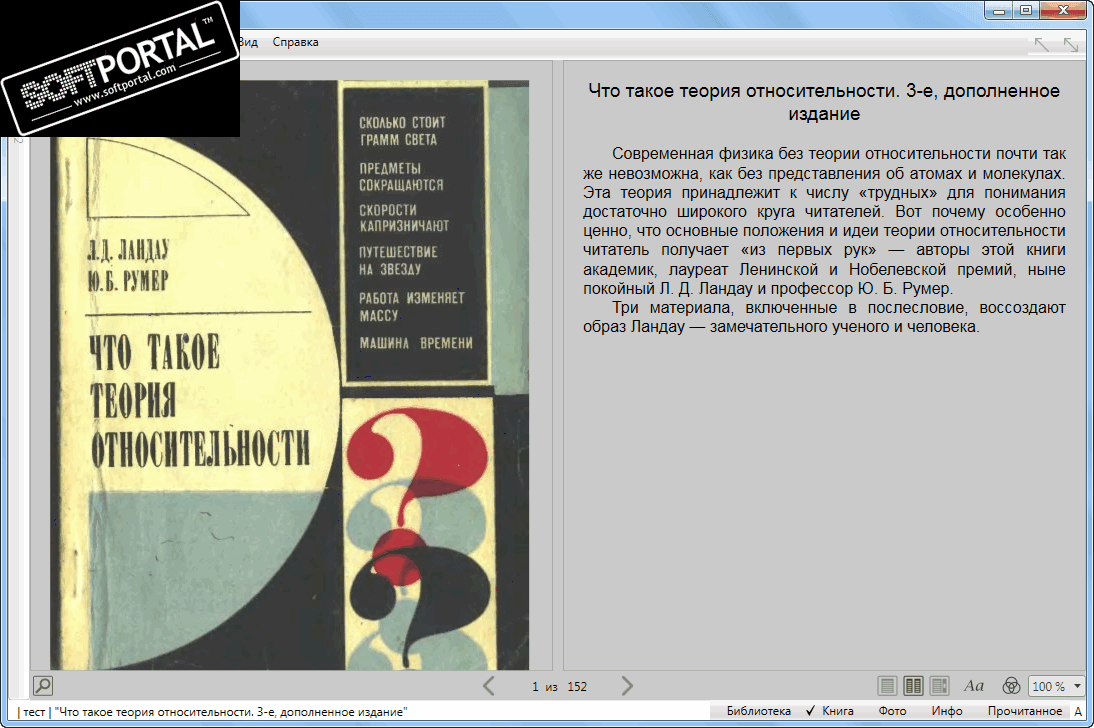Switch to the Инфо tab
The width and height of the screenshot is (1094, 728).
click(x=947, y=711)
